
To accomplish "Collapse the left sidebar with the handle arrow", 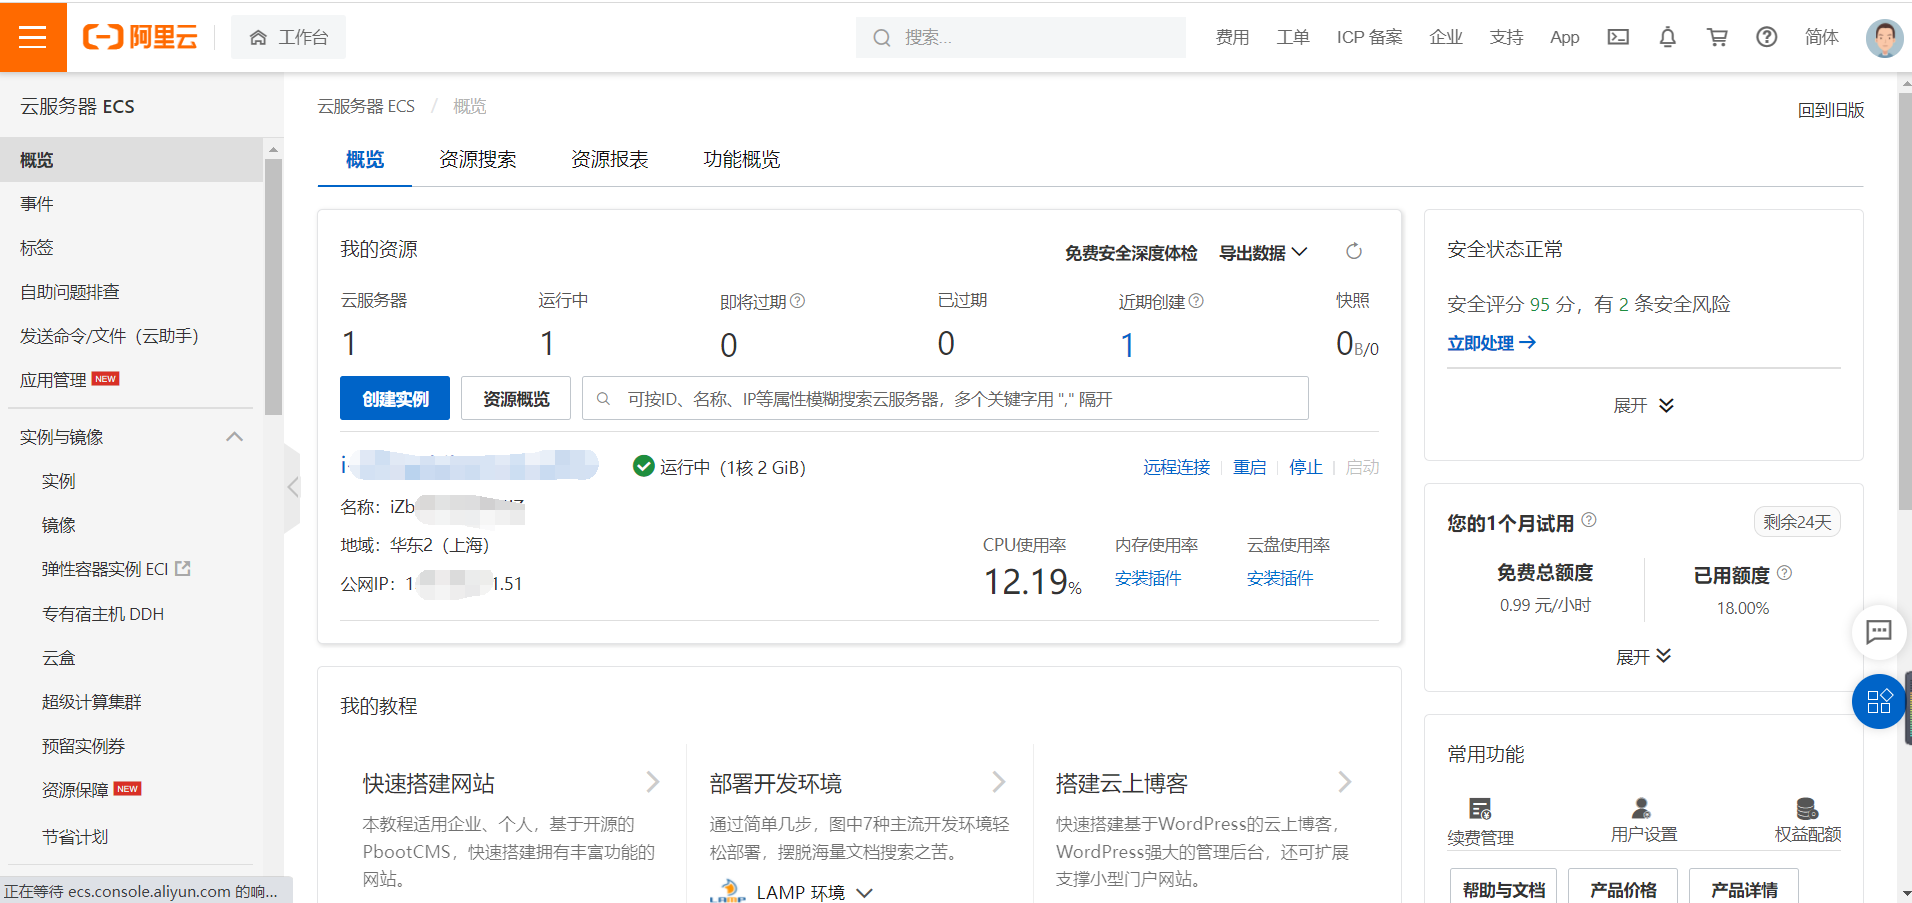I will [292, 487].
